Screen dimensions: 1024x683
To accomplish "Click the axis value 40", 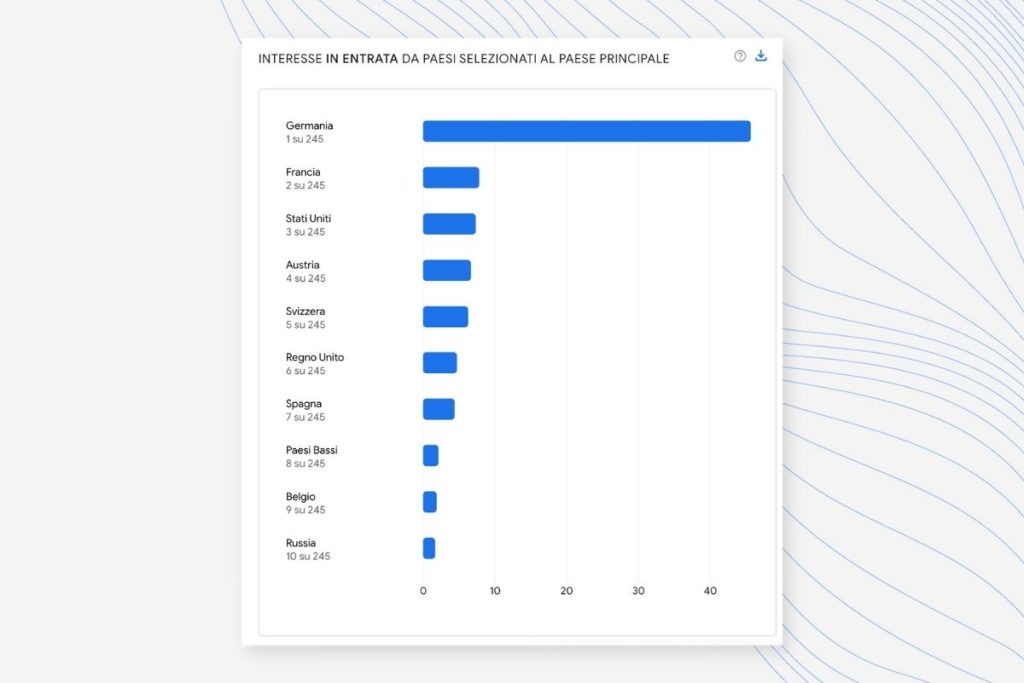I will tap(710, 591).
